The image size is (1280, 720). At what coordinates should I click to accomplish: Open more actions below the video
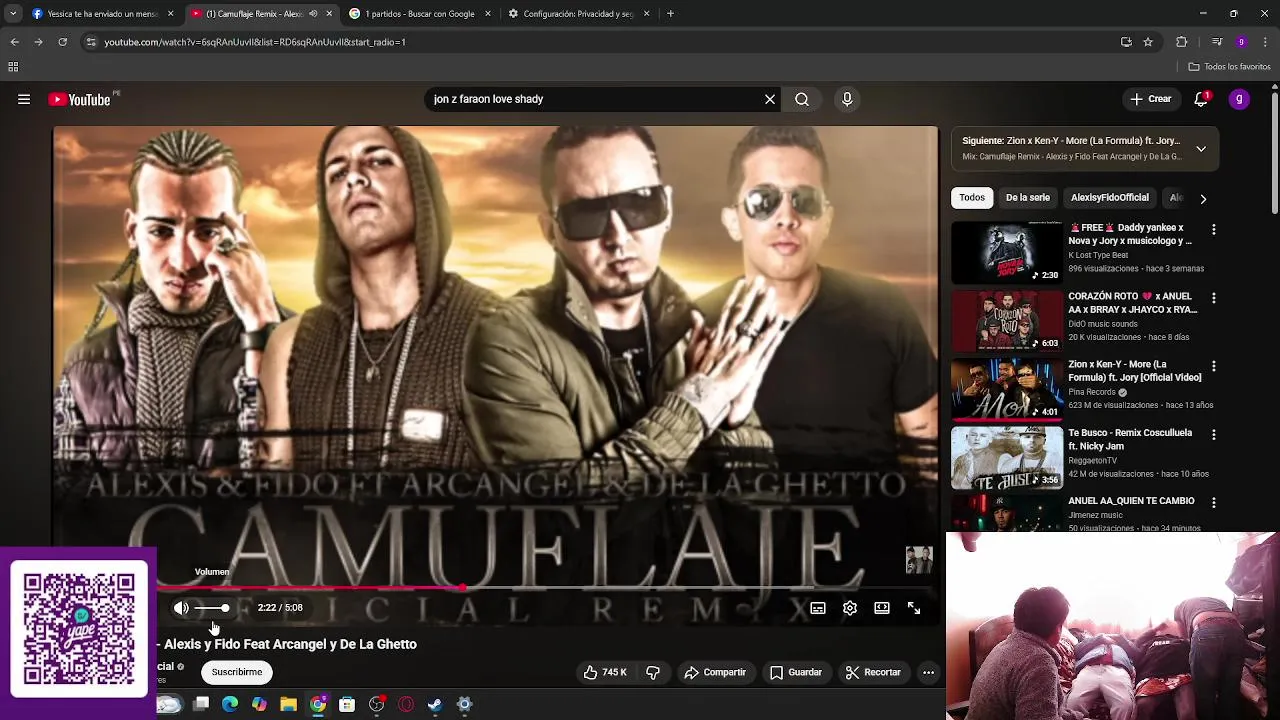point(928,672)
